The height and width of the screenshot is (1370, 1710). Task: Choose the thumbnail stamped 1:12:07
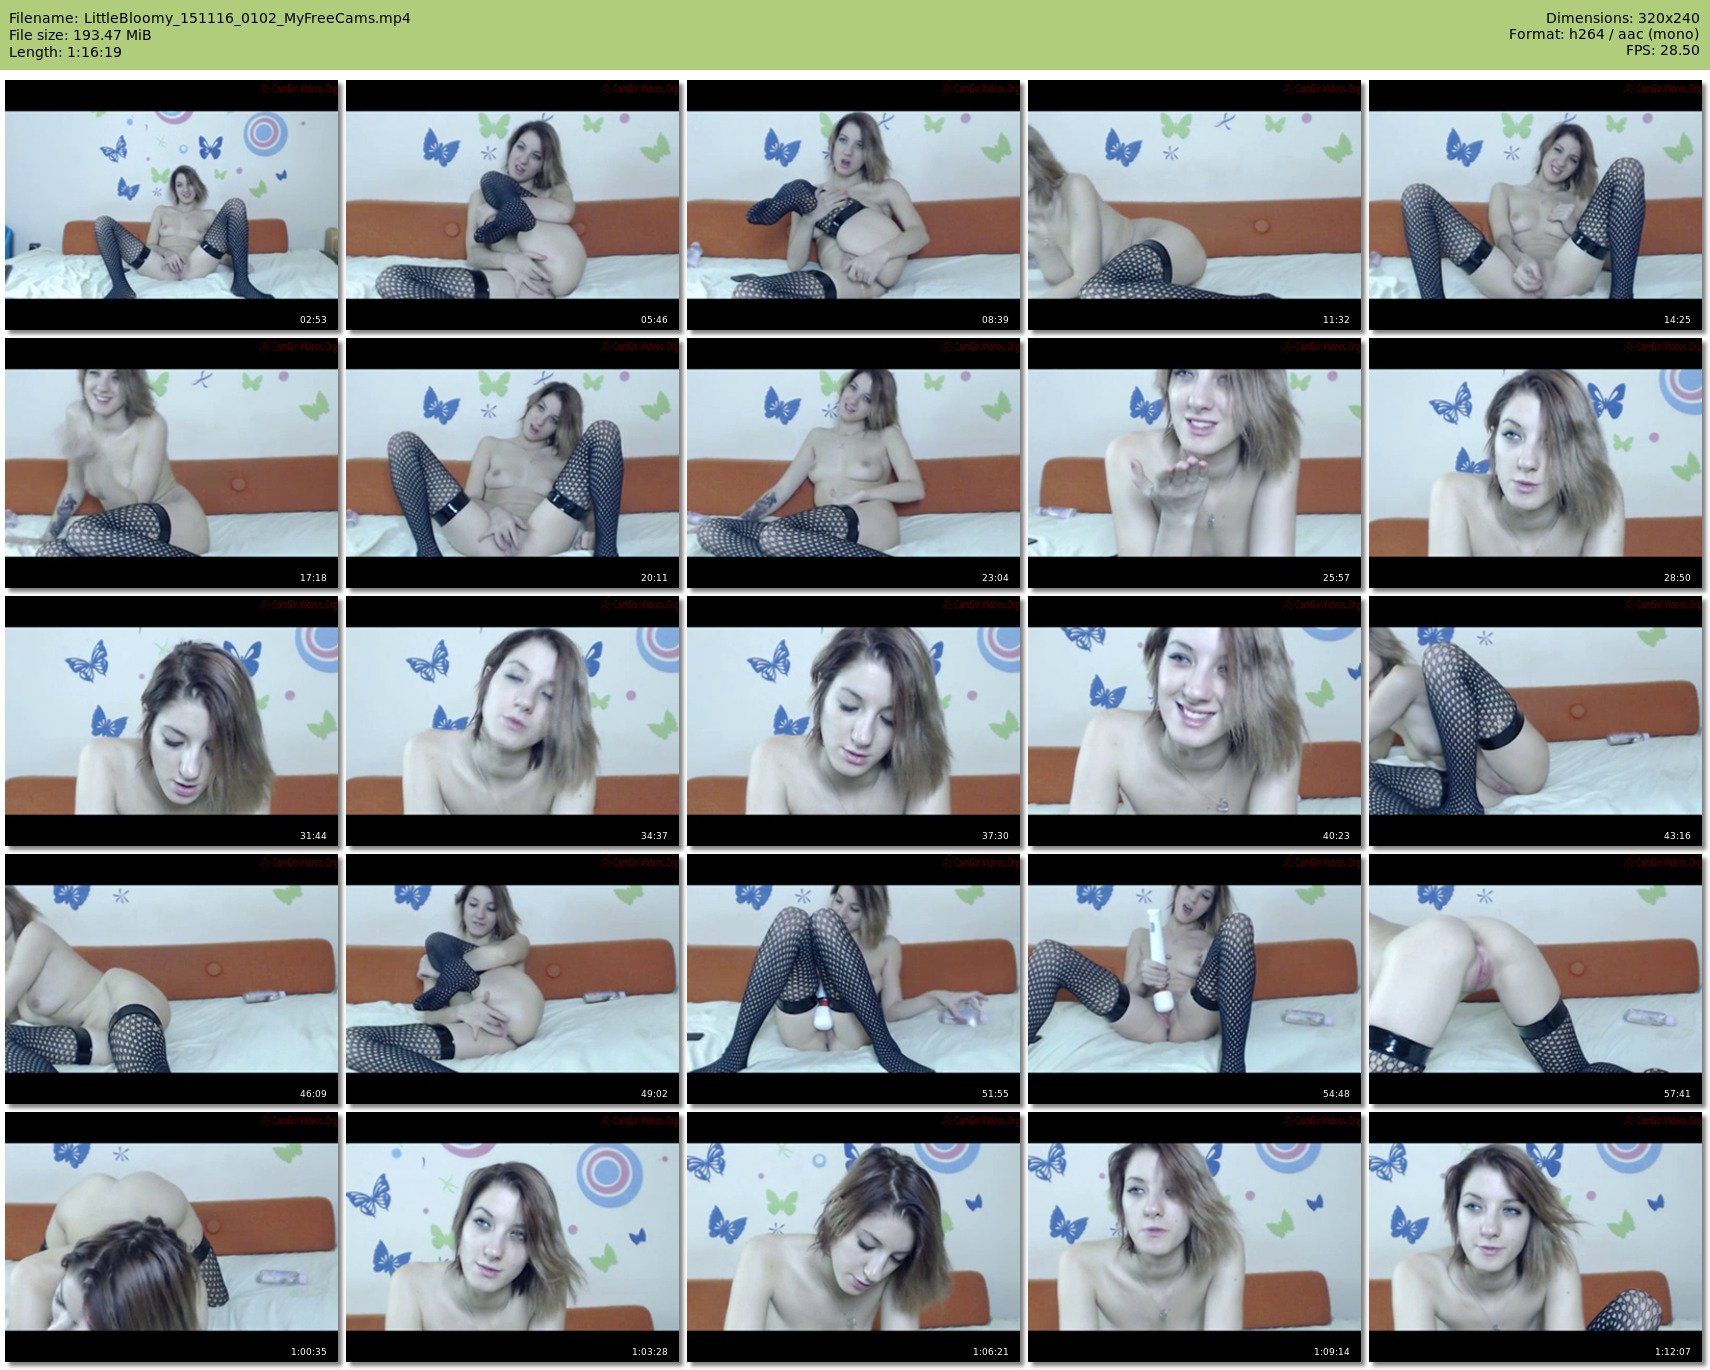pyautogui.click(x=1536, y=1237)
